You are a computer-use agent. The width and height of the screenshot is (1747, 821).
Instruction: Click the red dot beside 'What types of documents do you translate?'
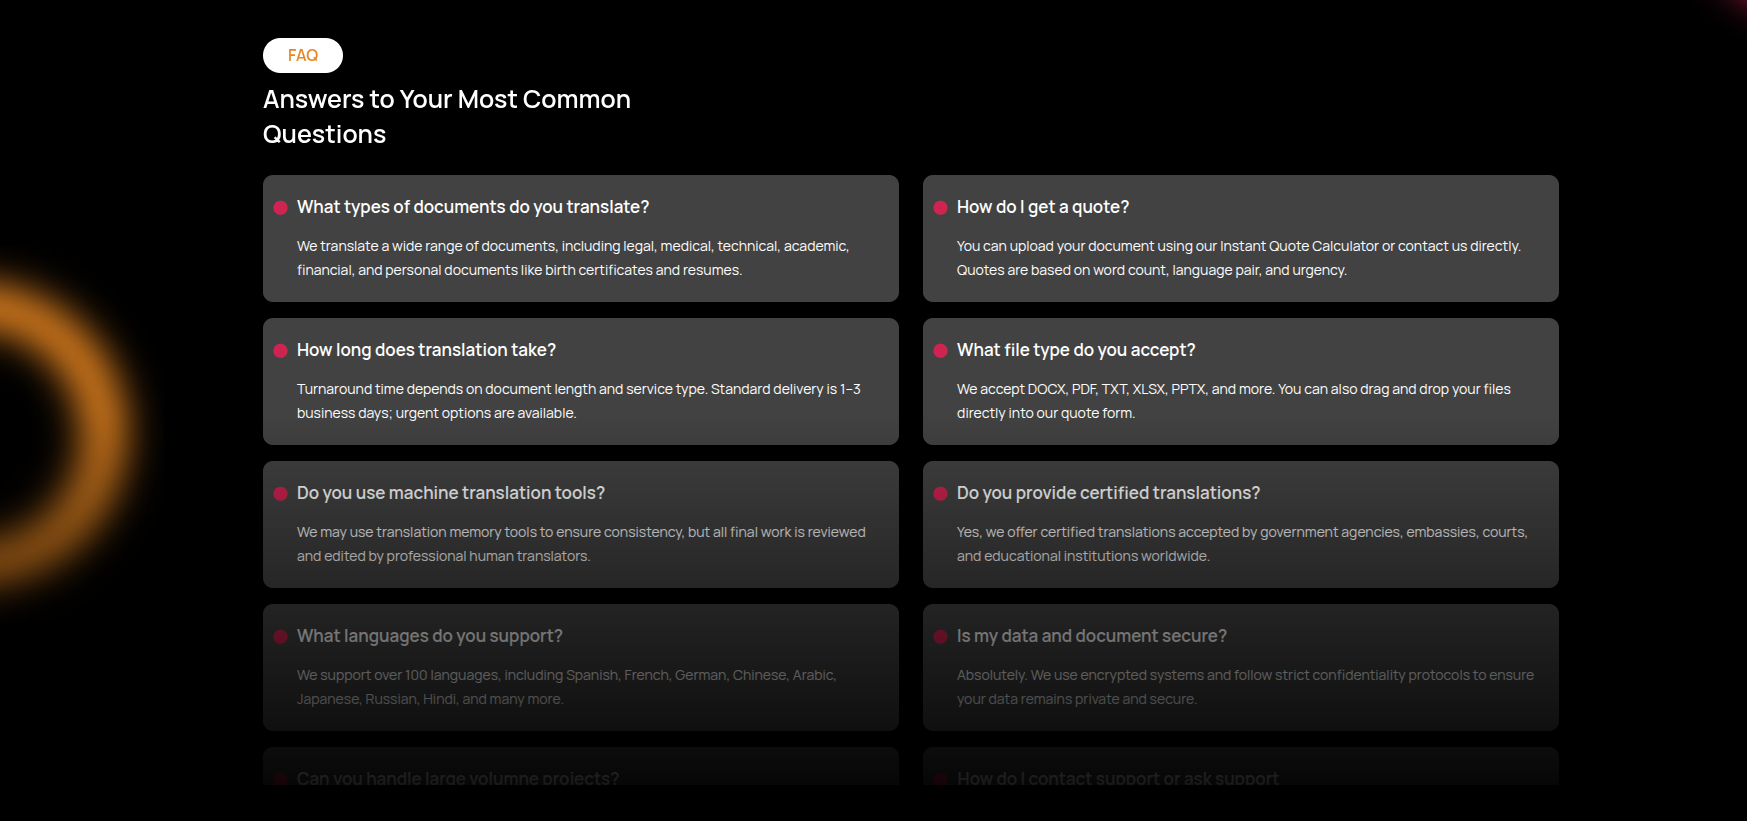point(281,208)
